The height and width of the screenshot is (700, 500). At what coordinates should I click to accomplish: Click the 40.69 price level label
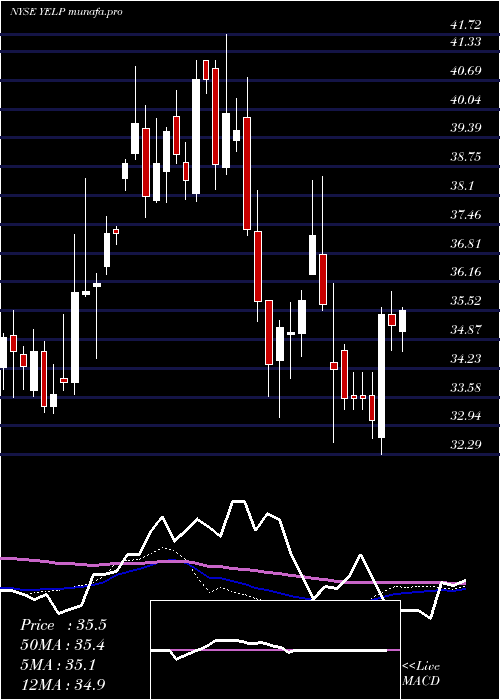[466, 71]
